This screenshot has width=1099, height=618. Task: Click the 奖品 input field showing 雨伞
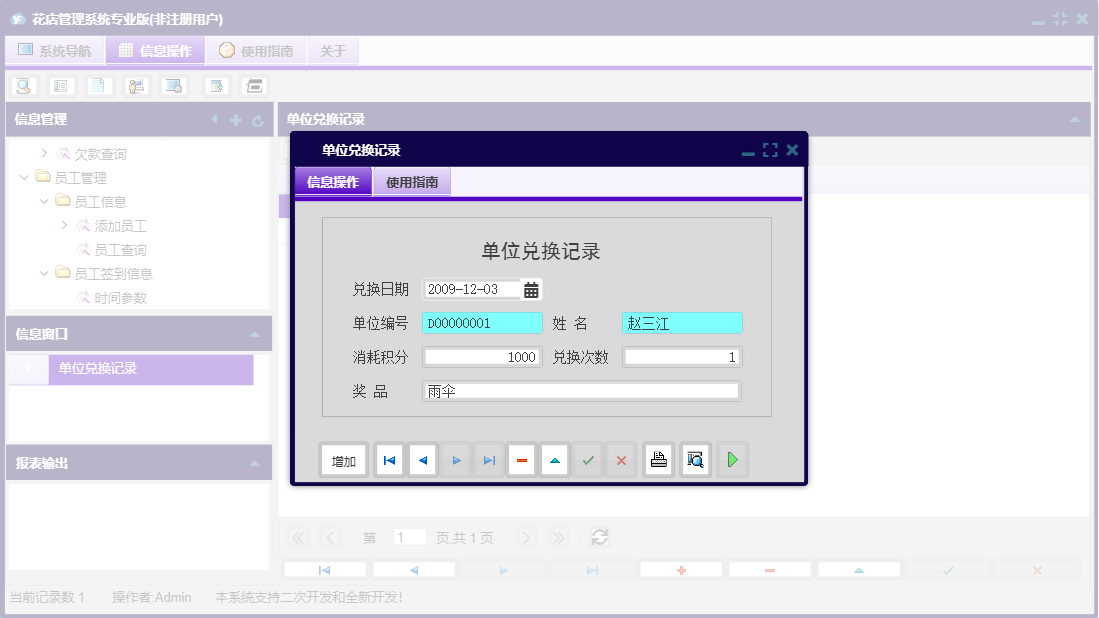[x=580, y=390]
